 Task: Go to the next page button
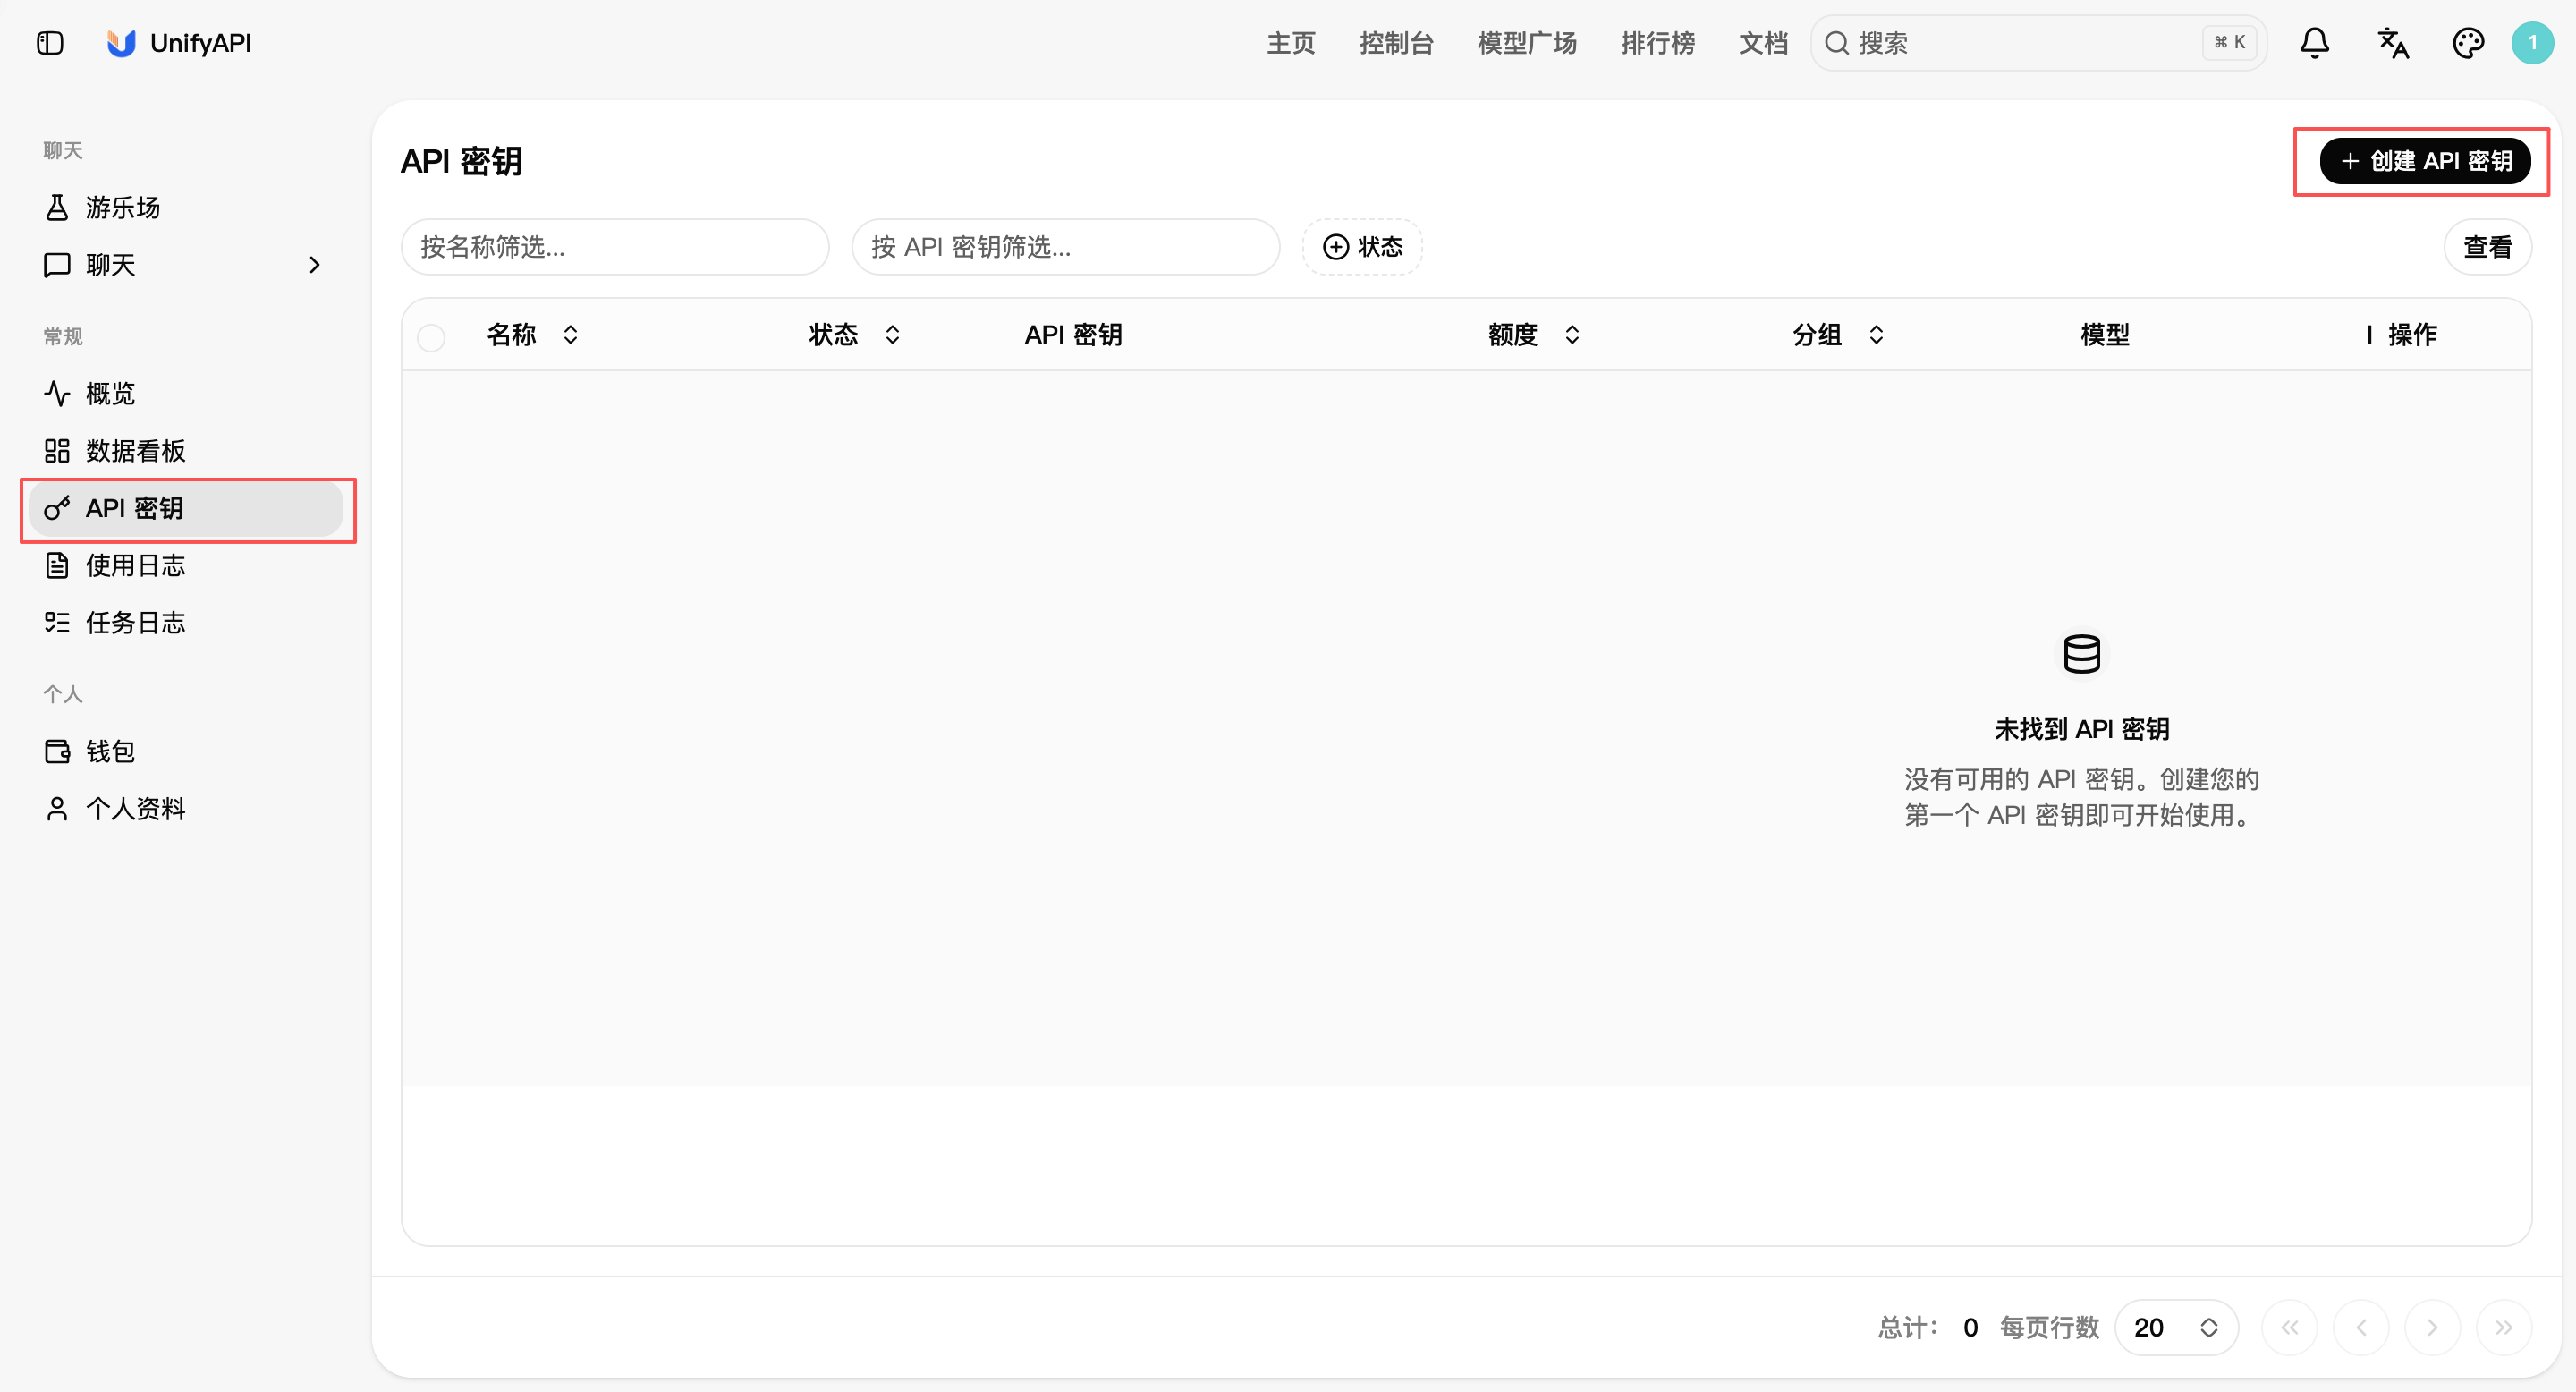point(2432,1327)
